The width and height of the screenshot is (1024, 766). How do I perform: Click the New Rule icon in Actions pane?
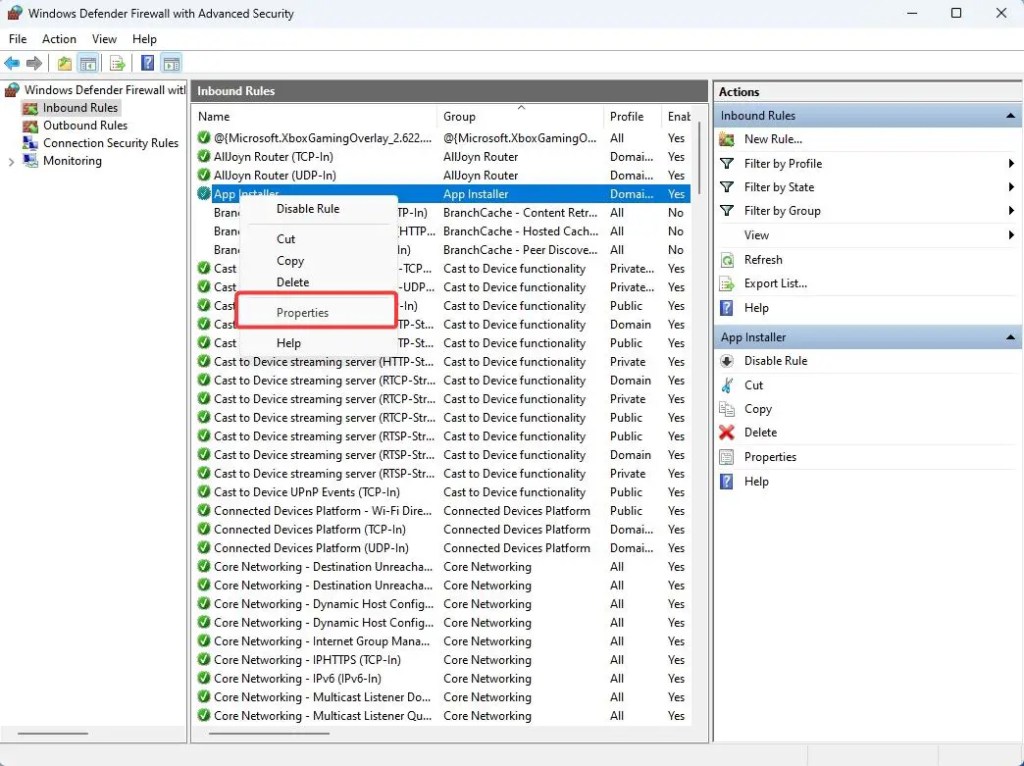click(727, 139)
